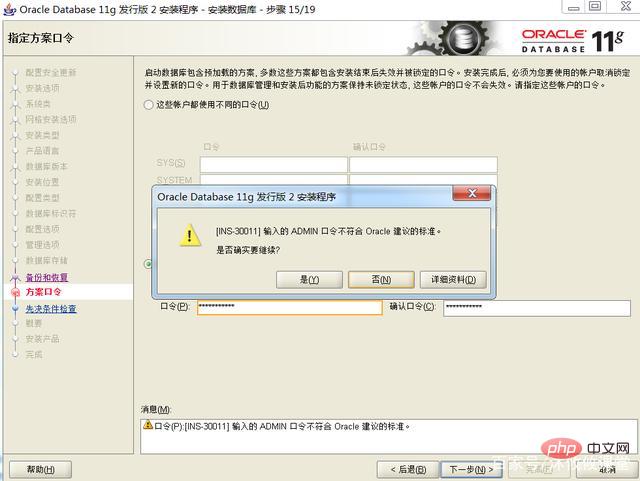Viewport: 640px width, 481px height.
Task: Click the 是(Y) button in the dialog
Action: [x=309, y=280]
